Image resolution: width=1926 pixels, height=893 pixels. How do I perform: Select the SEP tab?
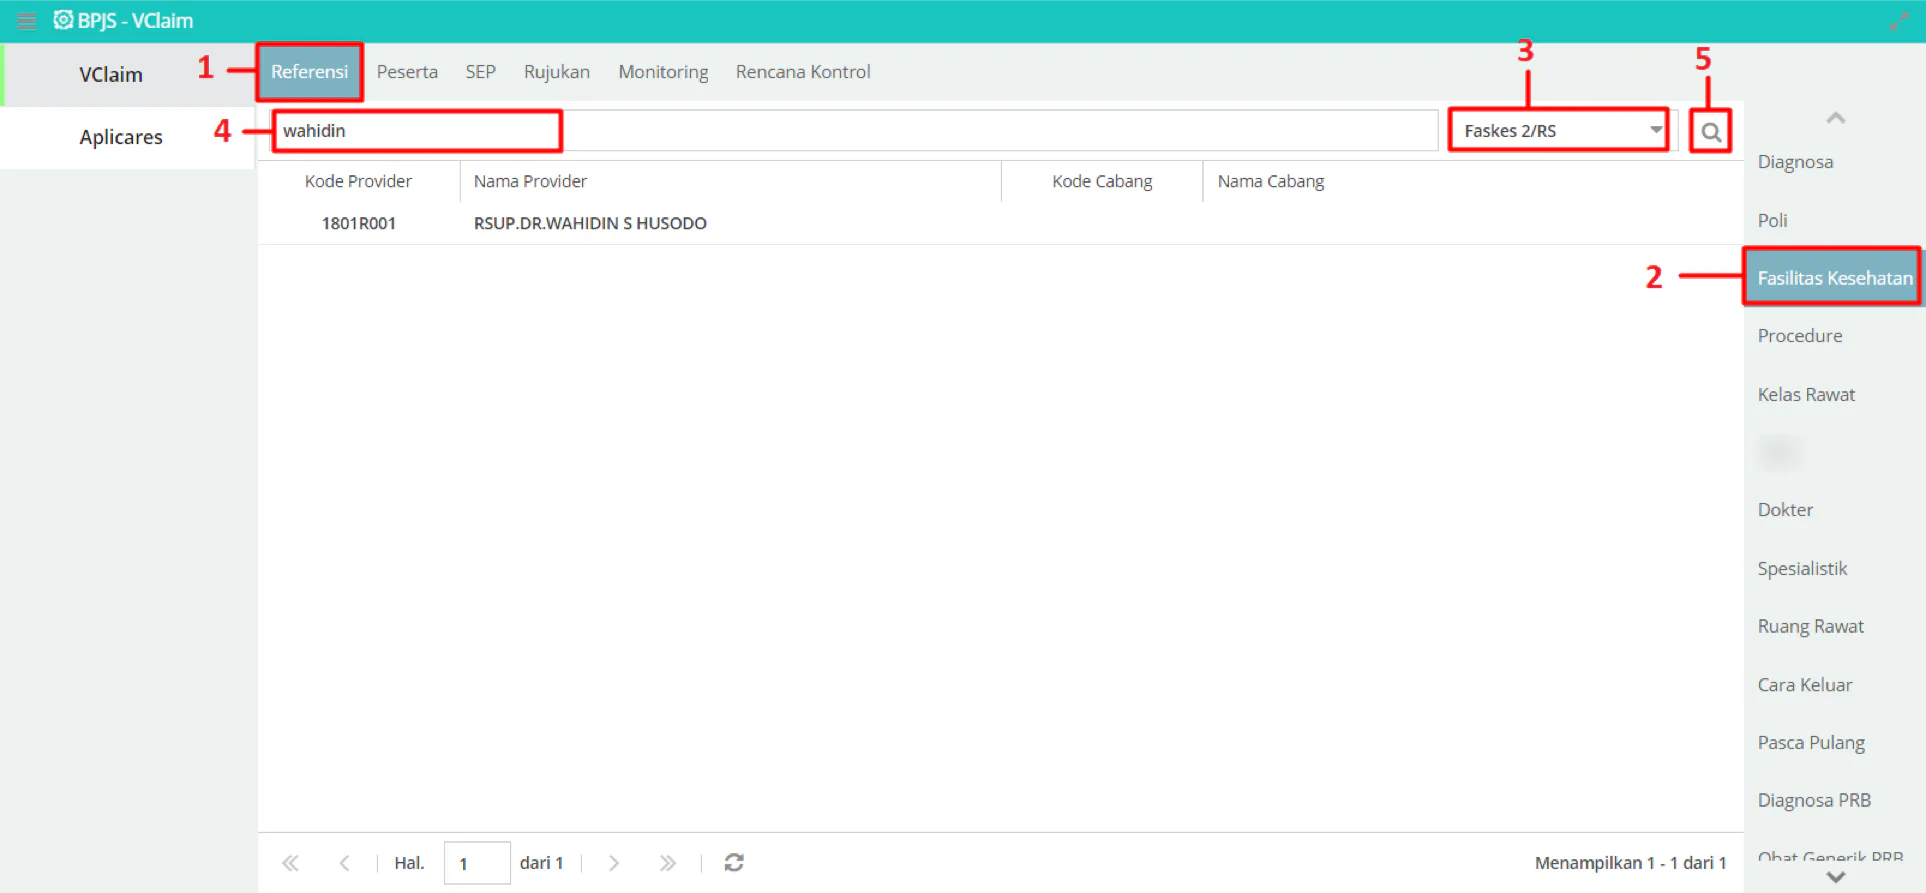coord(480,72)
